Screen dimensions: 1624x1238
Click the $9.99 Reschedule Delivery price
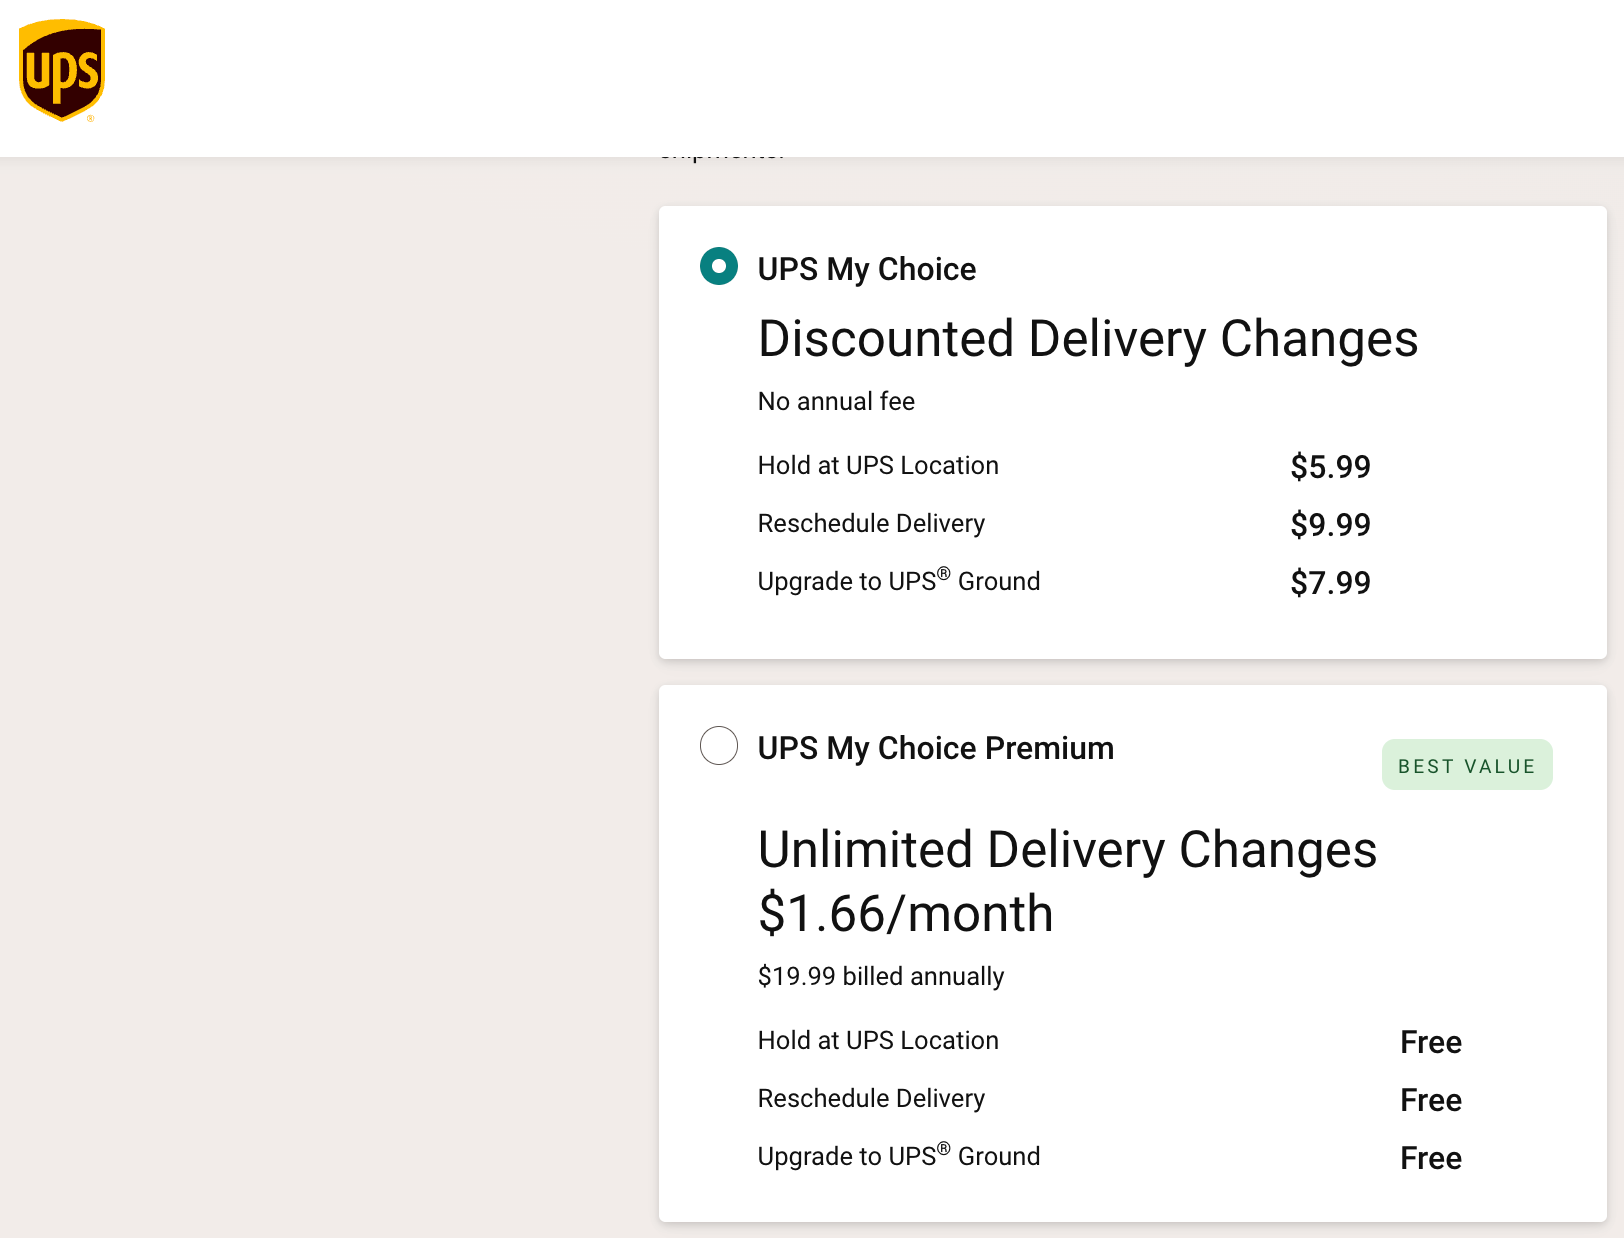(x=1330, y=524)
